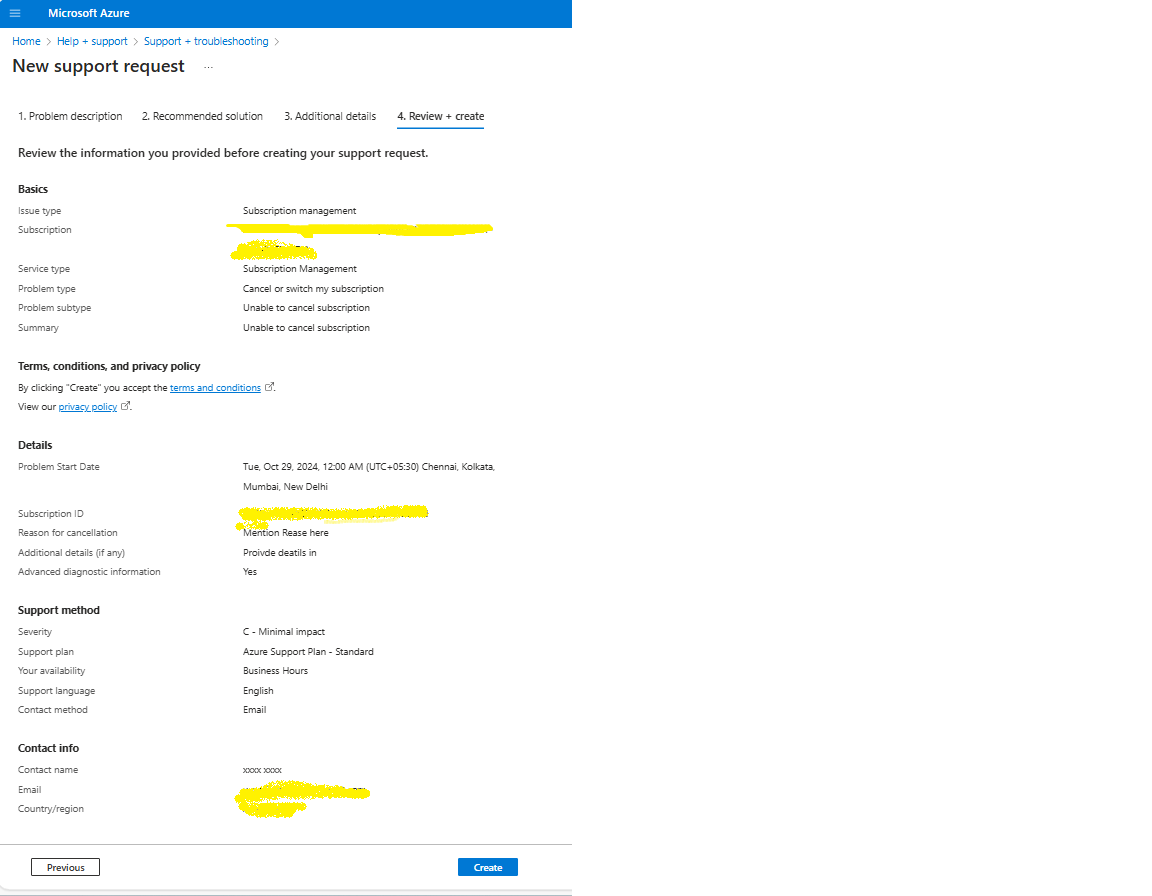Screen dimensions: 1152x896
Task: Click the 'English' support language value
Action: [258, 690]
